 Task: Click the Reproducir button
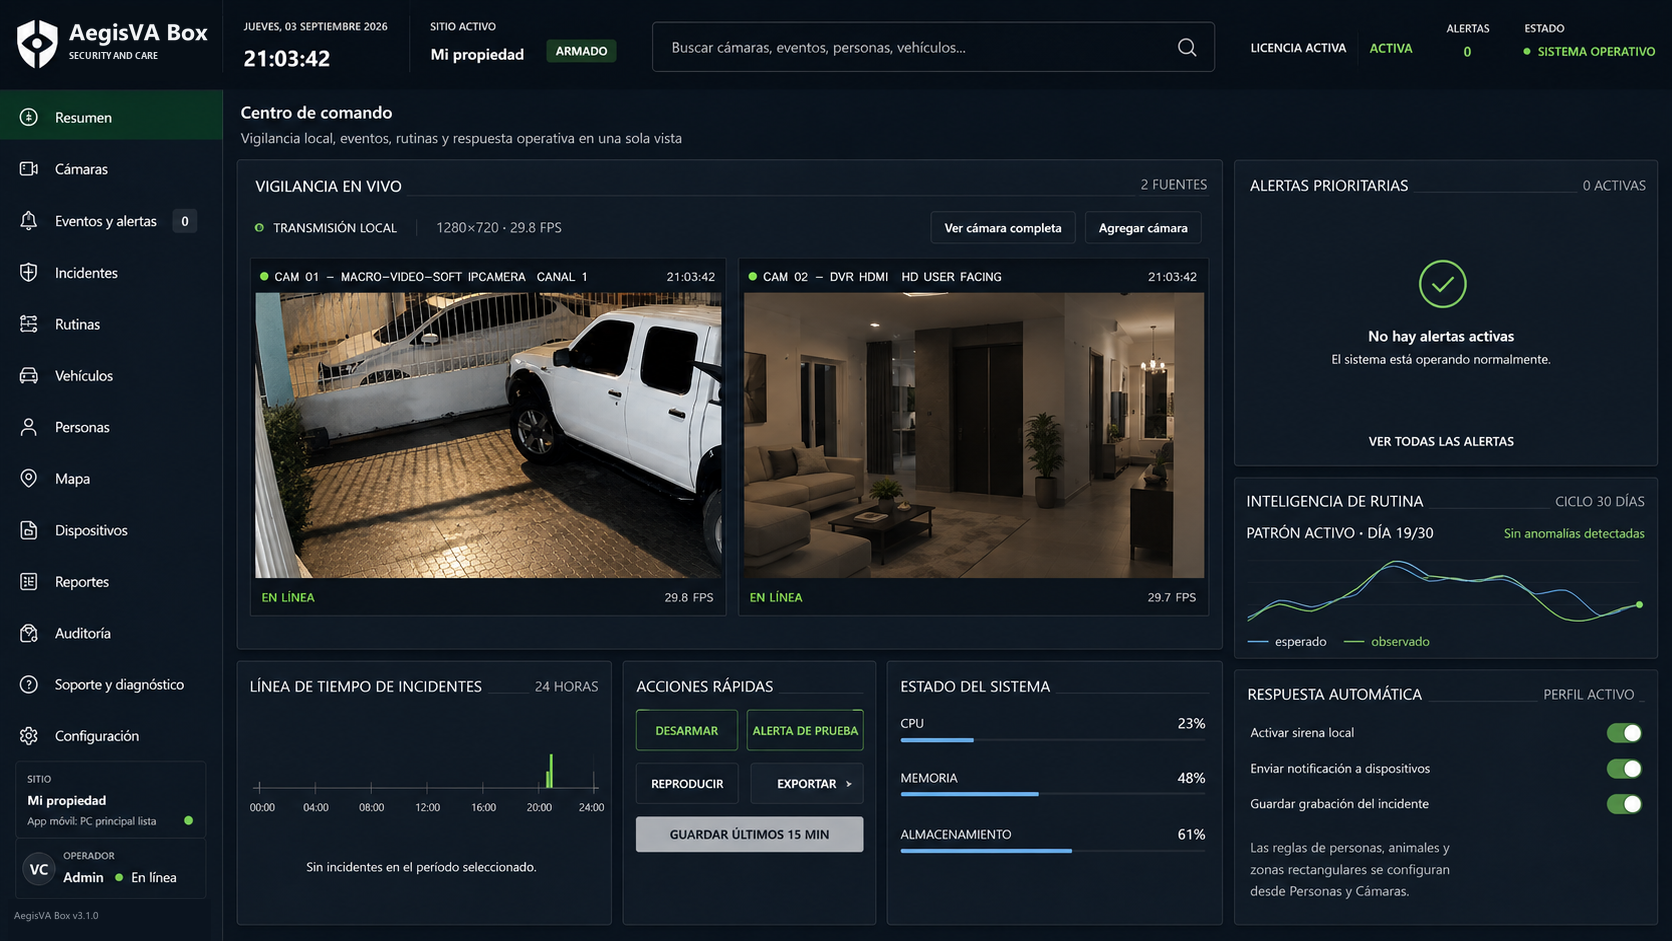(x=687, y=784)
